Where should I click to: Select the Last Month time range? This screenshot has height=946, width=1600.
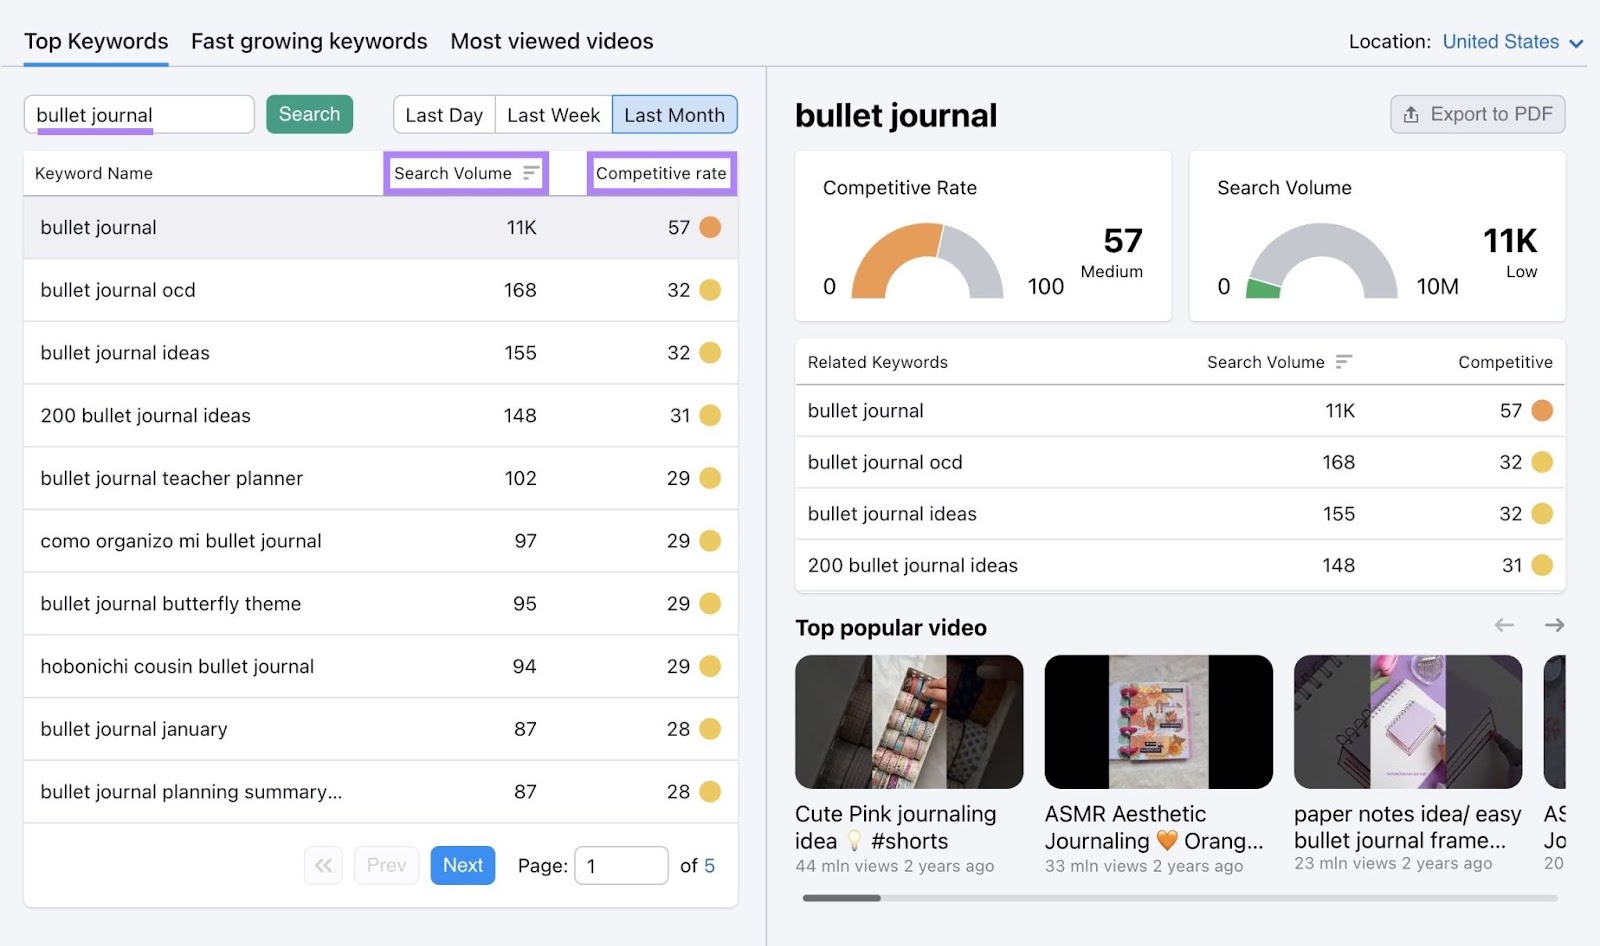(x=675, y=115)
